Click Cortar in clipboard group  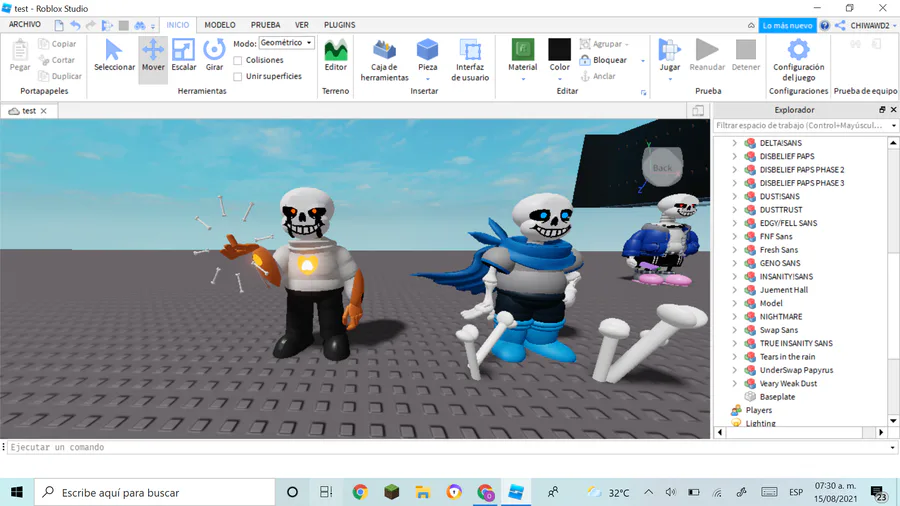[57, 60]
